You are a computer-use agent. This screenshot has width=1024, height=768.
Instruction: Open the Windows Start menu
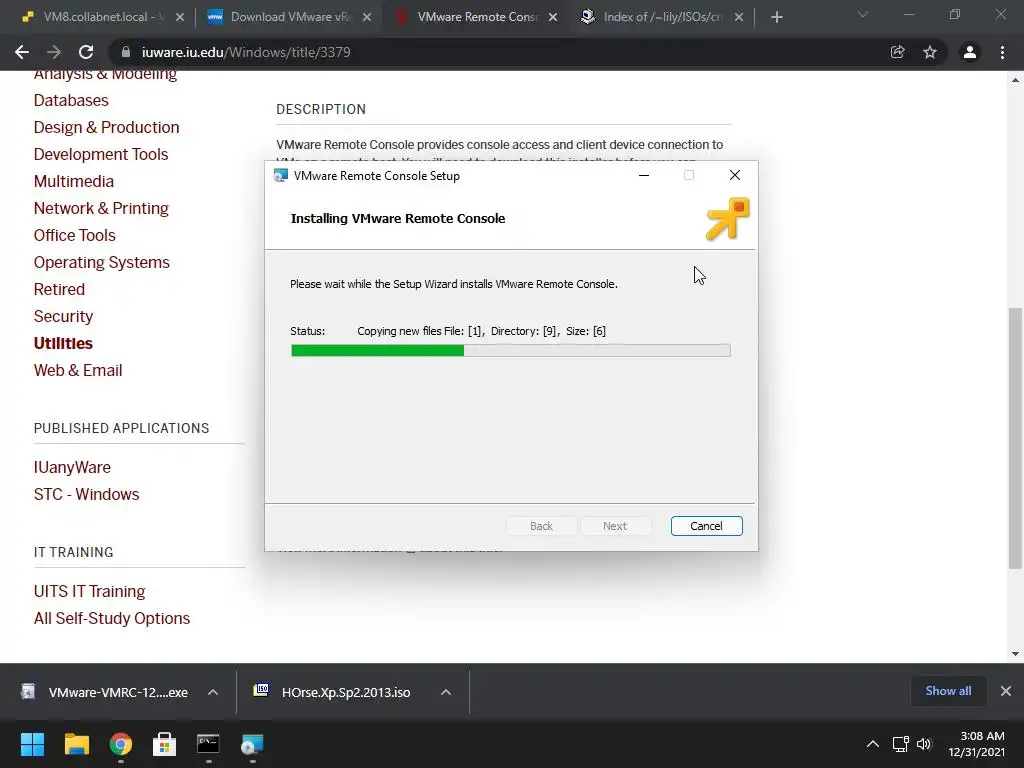pyautogui.click(x=32, y=744)
